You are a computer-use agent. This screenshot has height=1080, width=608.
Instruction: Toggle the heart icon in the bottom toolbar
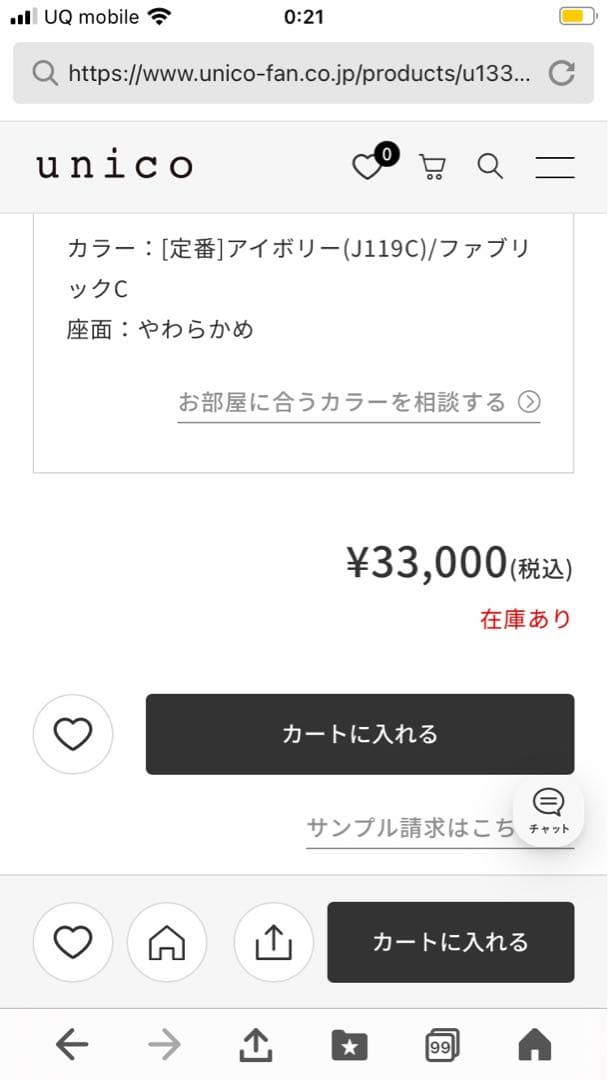[73, 942]
